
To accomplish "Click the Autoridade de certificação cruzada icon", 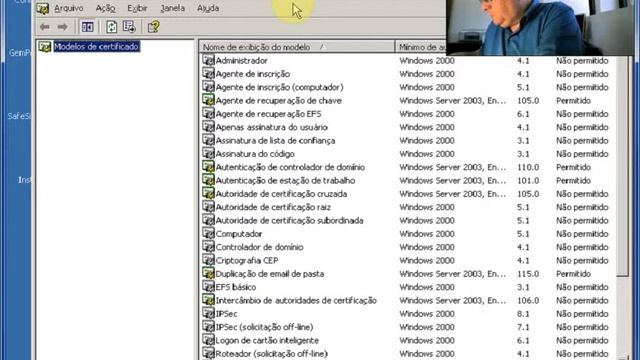I will 208,193.
